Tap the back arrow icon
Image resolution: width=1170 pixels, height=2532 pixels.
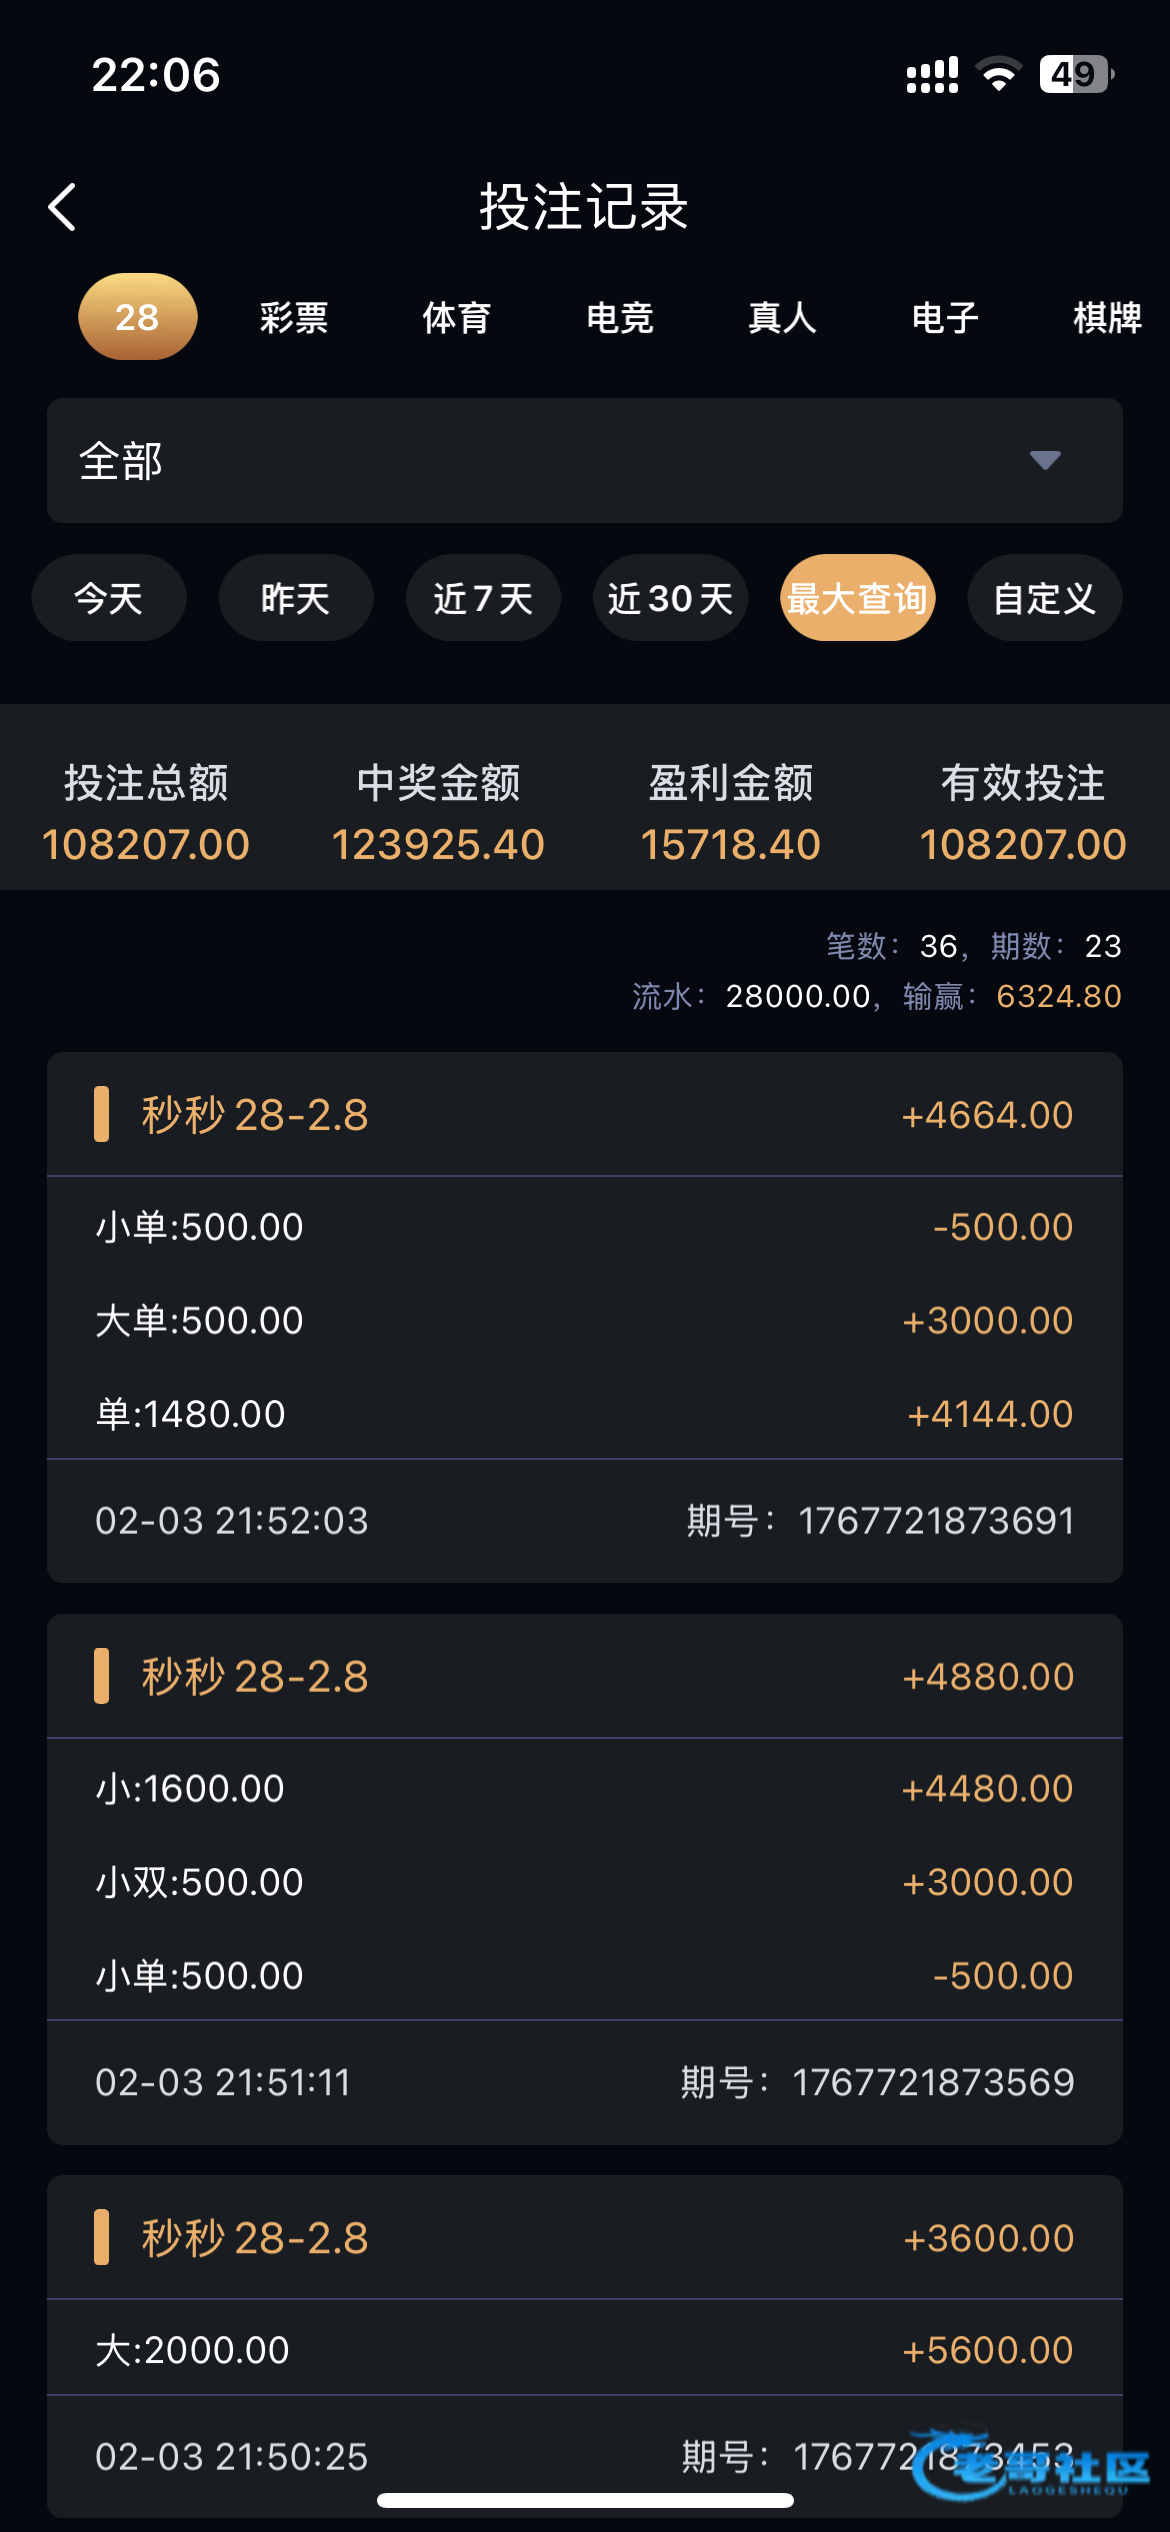[x=63, y=207]
